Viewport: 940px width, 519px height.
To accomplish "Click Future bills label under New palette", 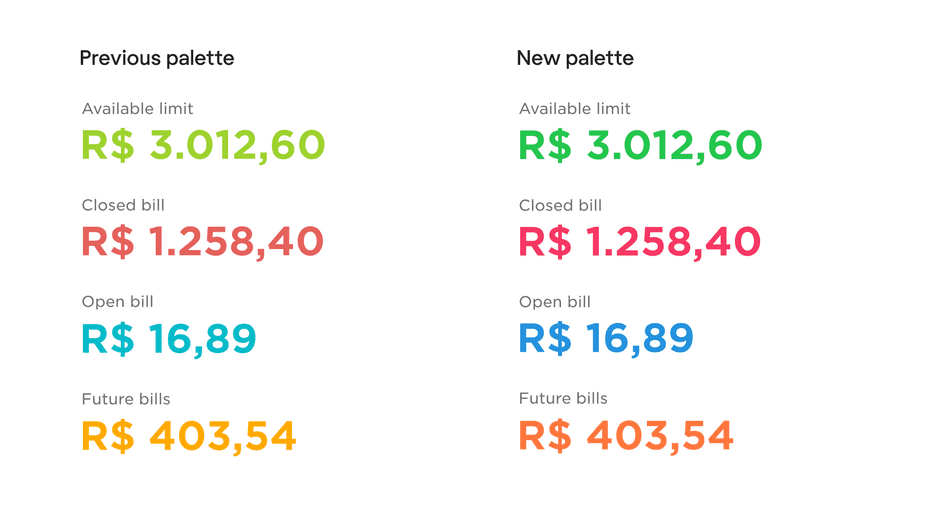I will pos(563,399).
